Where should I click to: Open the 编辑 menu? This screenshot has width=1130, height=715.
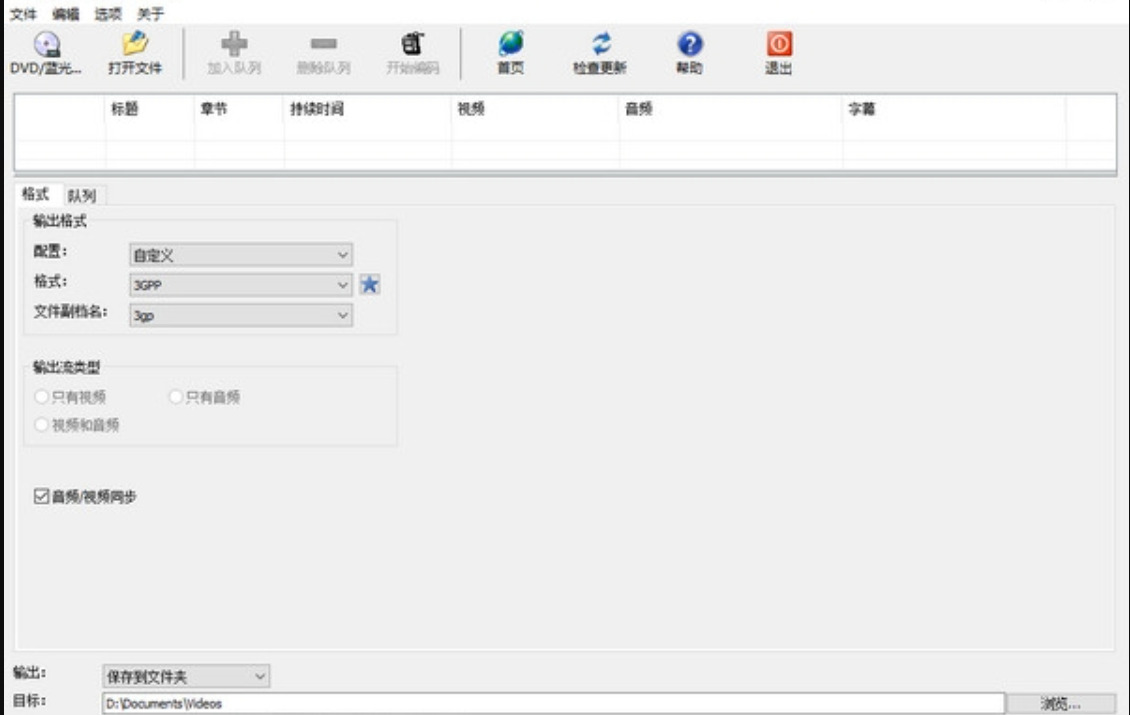click(x=66, y=14)
